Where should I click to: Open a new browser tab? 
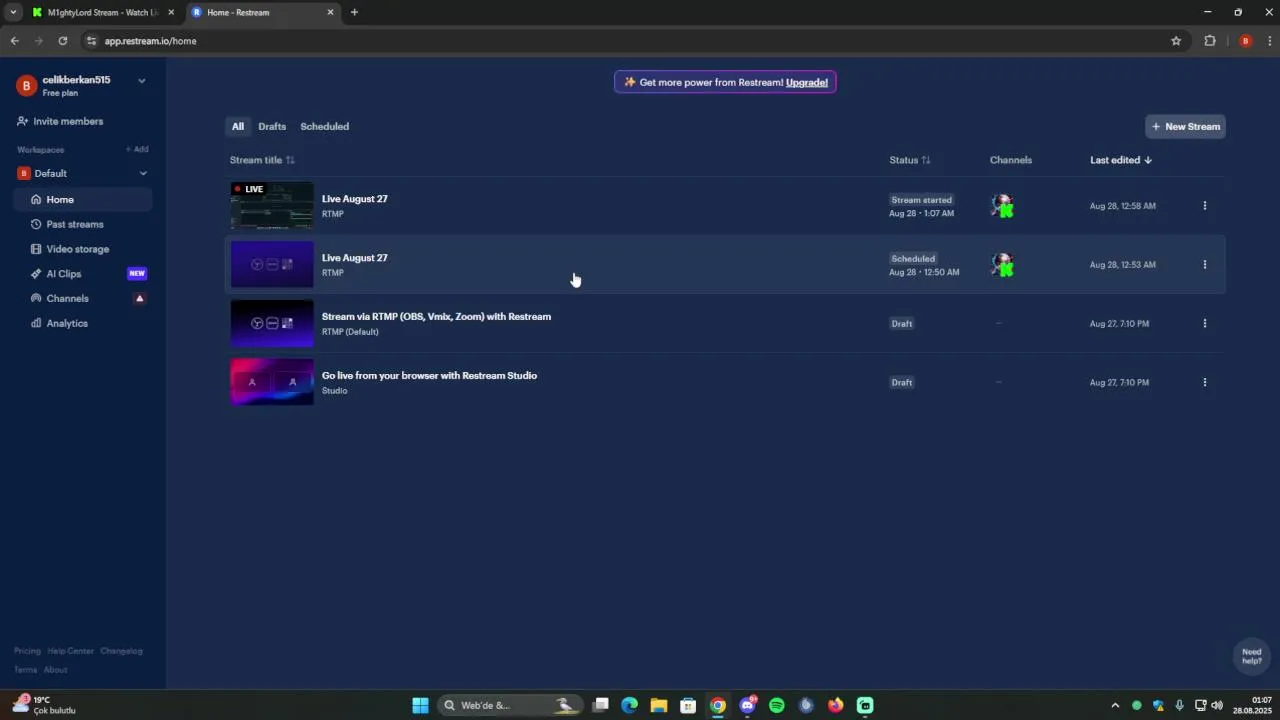[354, 12]
